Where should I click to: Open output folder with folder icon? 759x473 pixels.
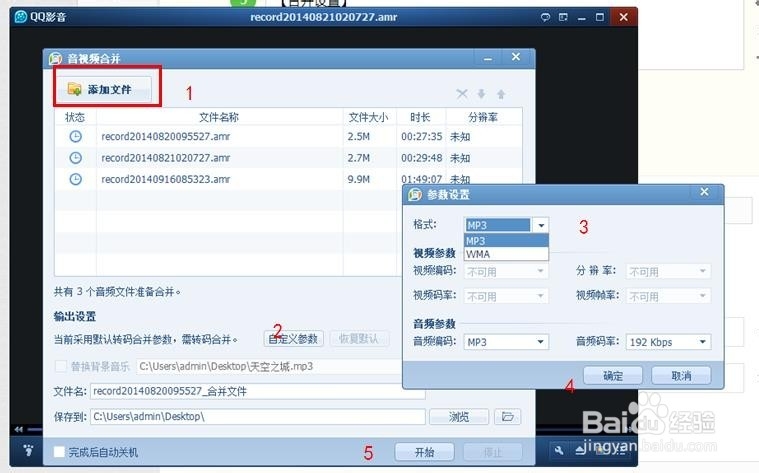(x=507, y=416)
